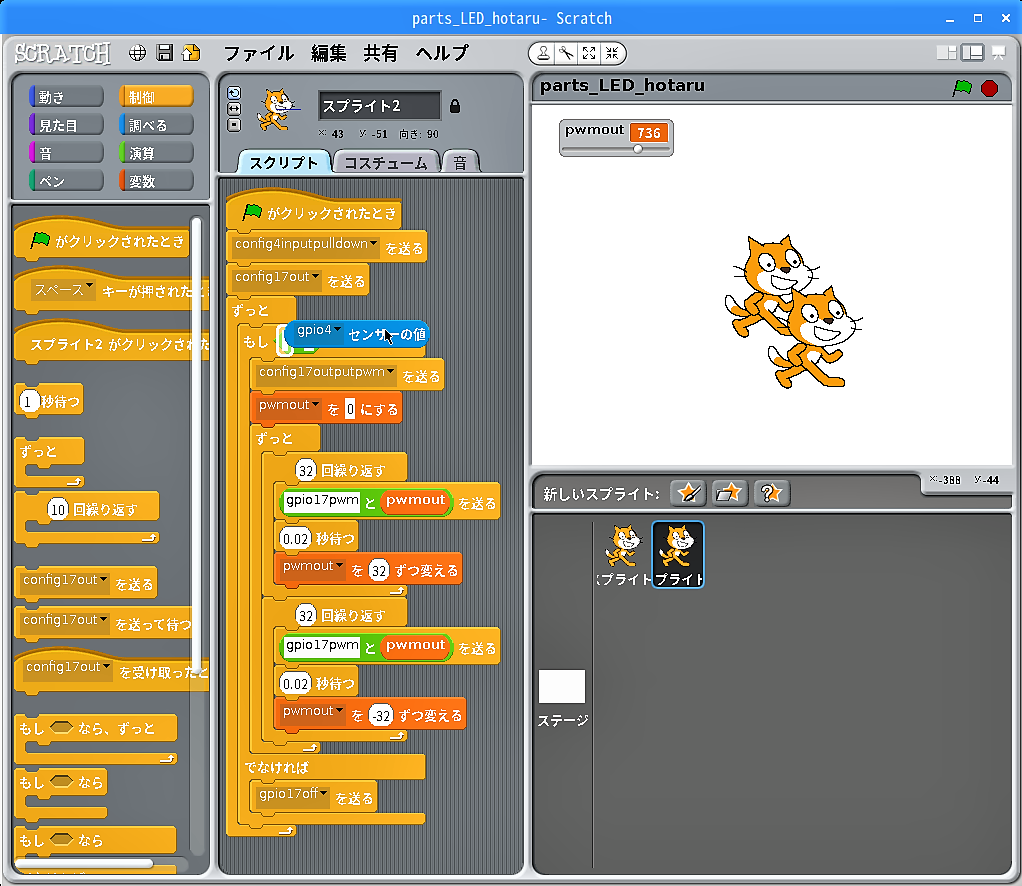Screen dimensions: 1022x886
Task: Click the 10 in 回繰り返す palette block
Action: coord(58,509)
